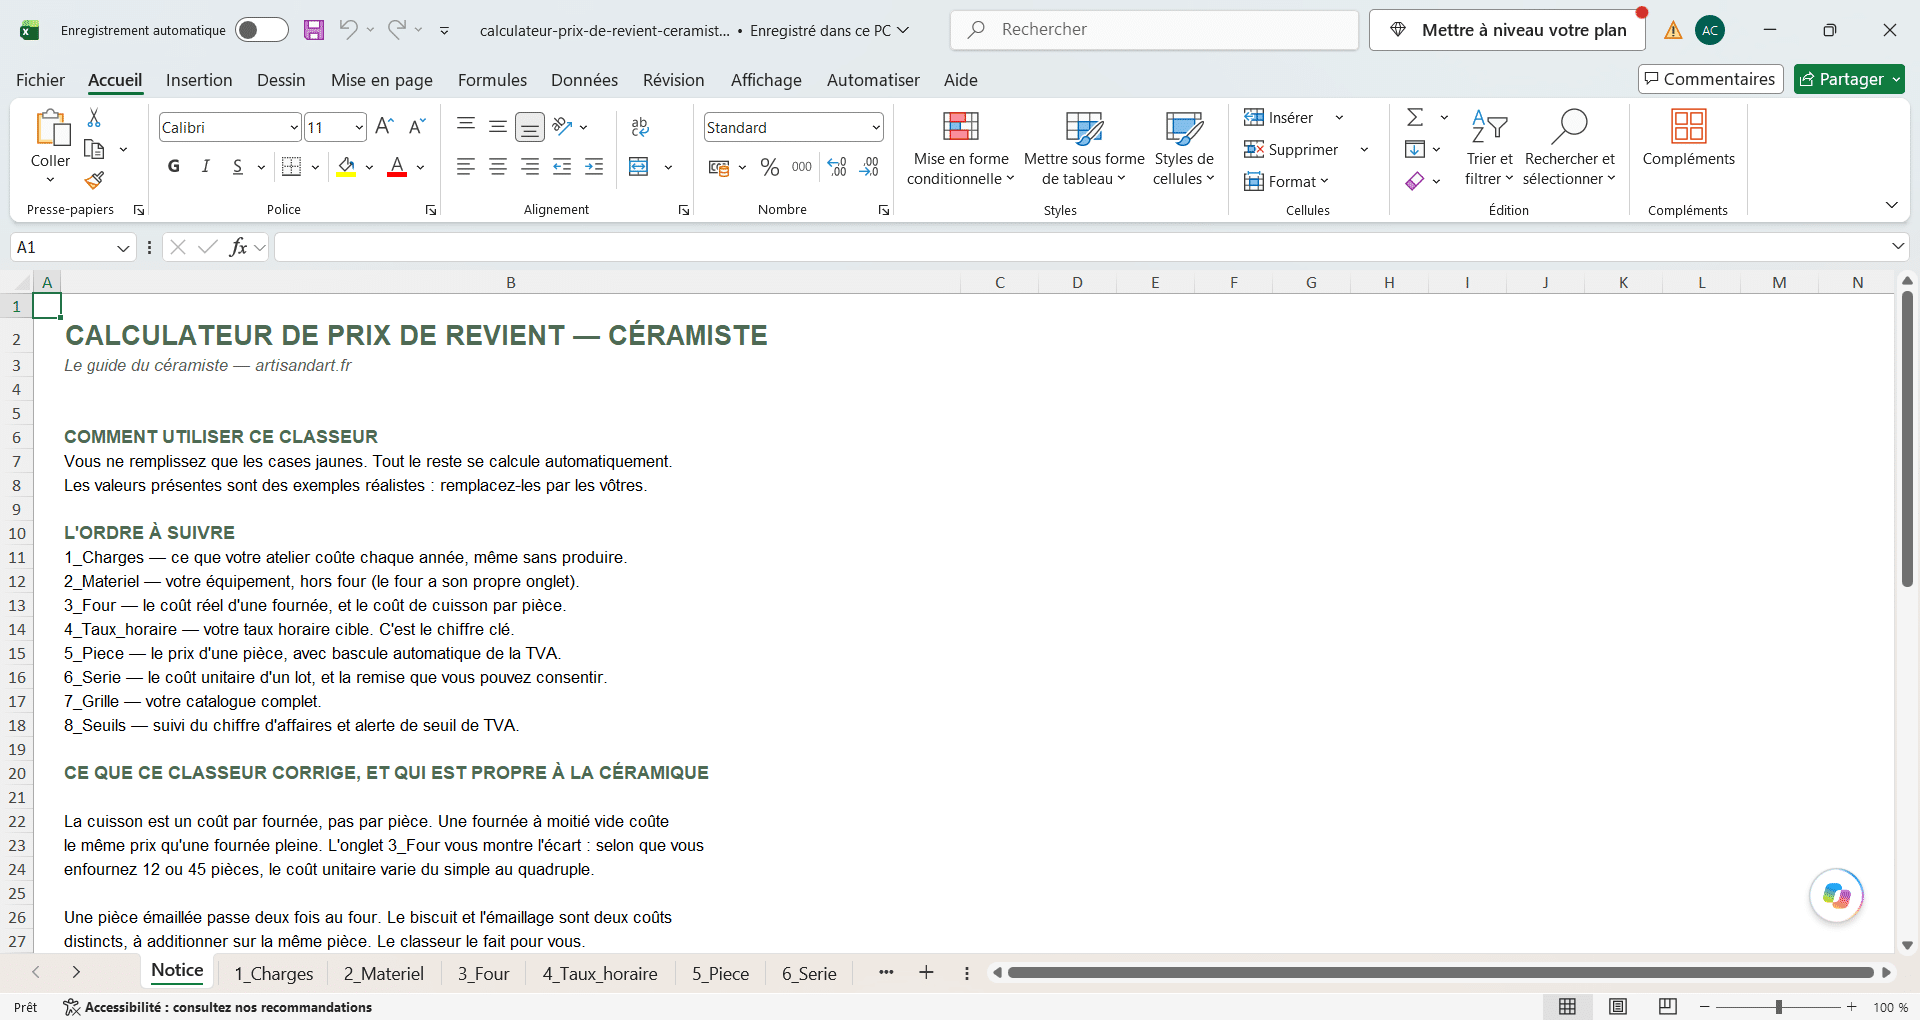
Task: Click the horizontal scrollbar thumb
Action: (x=1440, y=972)
